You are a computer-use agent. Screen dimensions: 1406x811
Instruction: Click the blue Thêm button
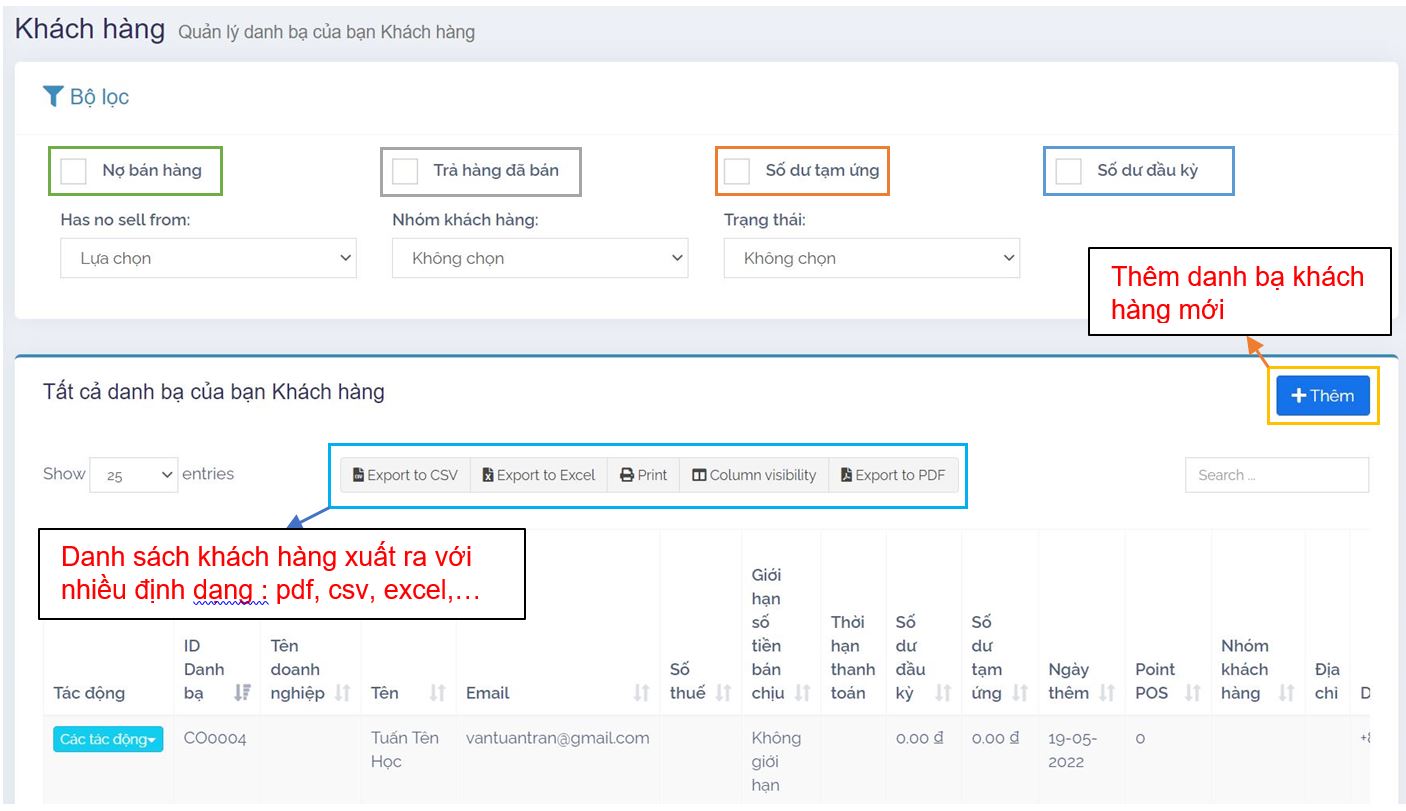point(1322,396)
